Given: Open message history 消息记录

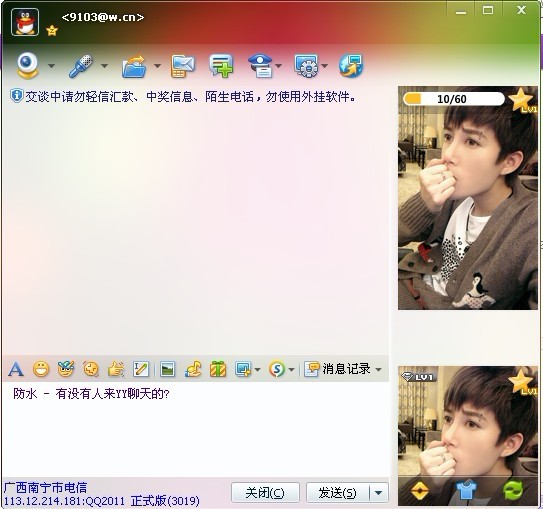Looking at the screenshot, I should [337, 369].
